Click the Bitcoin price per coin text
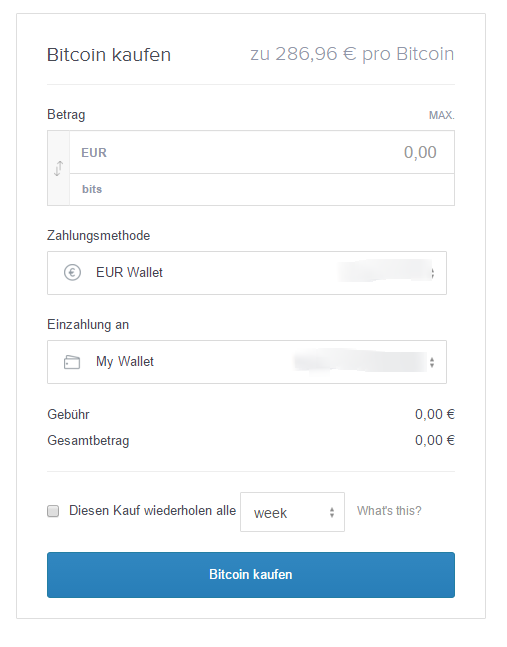 tap(352, 54)
